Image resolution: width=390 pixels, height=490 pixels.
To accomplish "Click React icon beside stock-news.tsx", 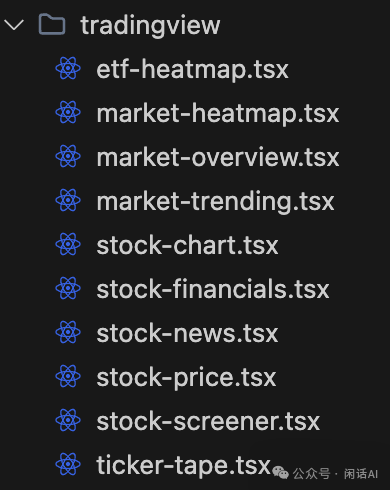I will pos(68,332).
